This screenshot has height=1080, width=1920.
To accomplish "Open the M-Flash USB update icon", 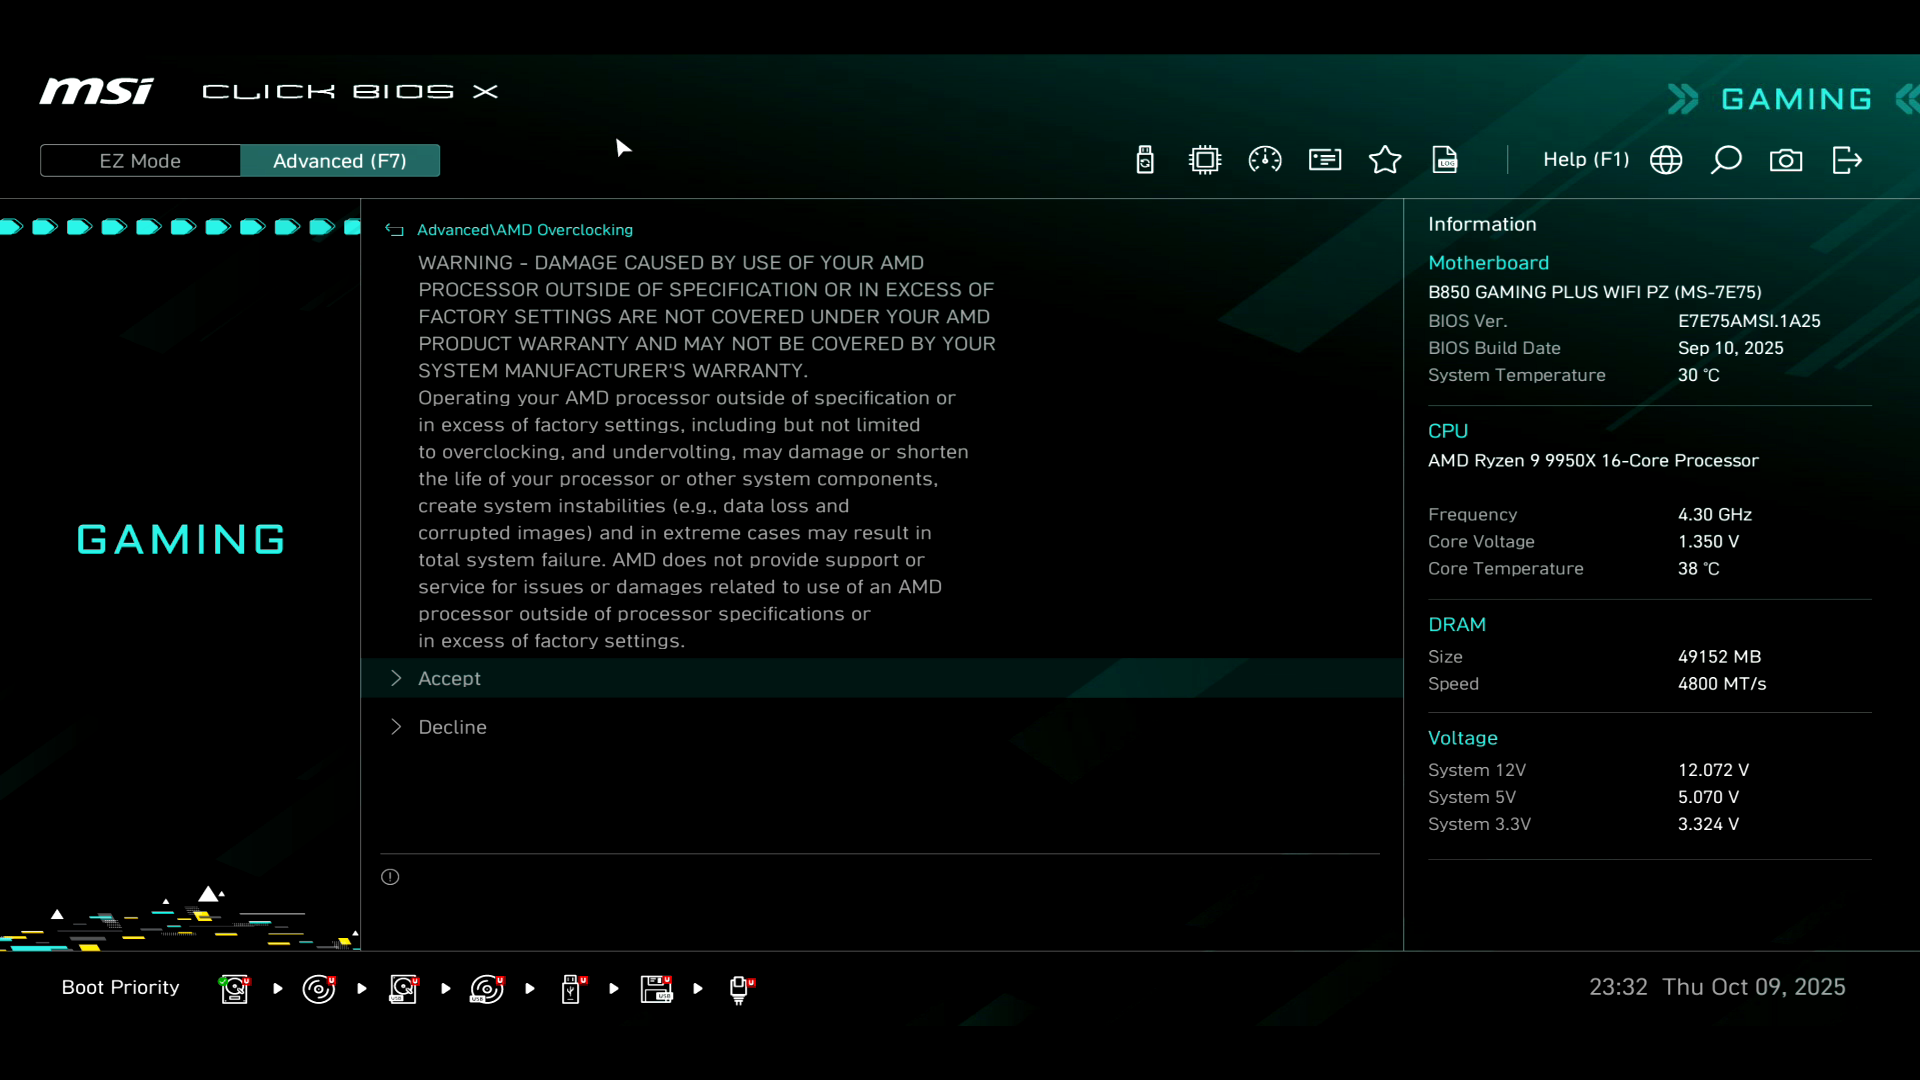I will [1145, 160].
